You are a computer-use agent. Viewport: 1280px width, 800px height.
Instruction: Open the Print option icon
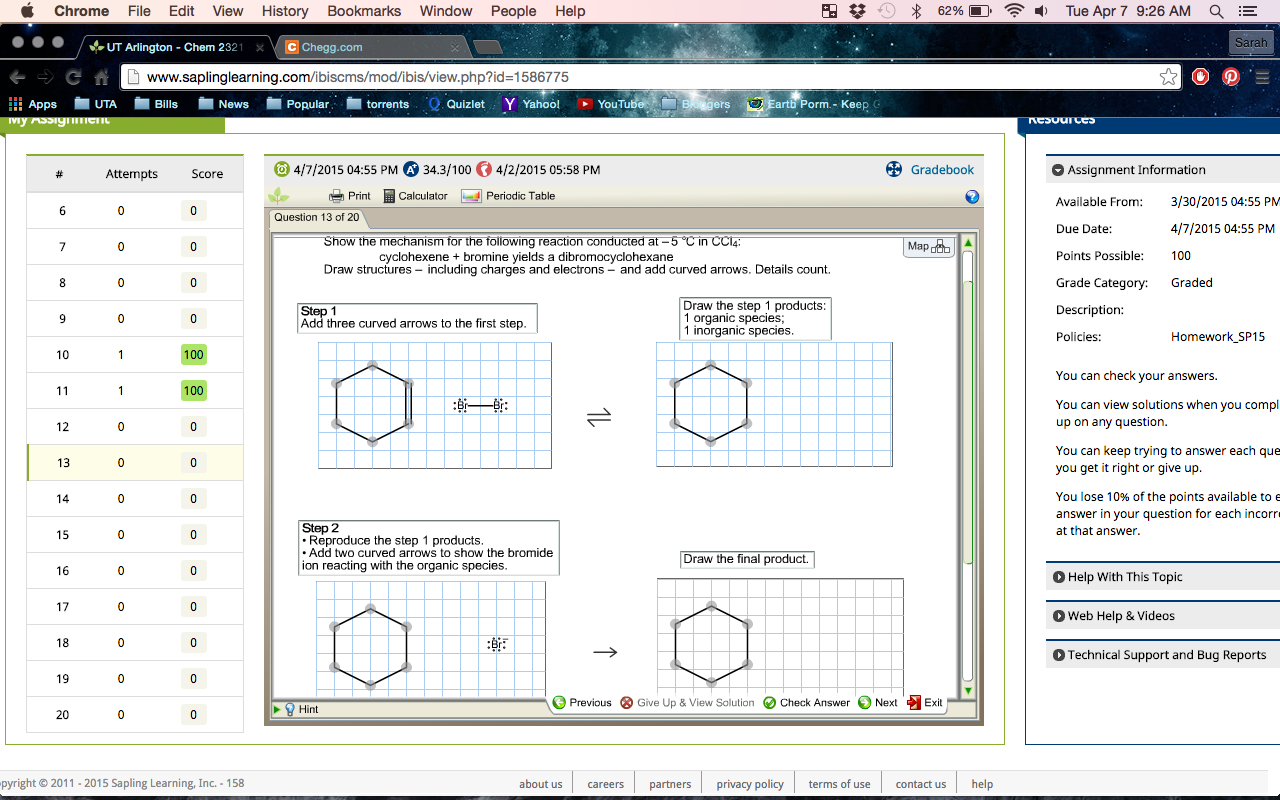coord(337,196)
